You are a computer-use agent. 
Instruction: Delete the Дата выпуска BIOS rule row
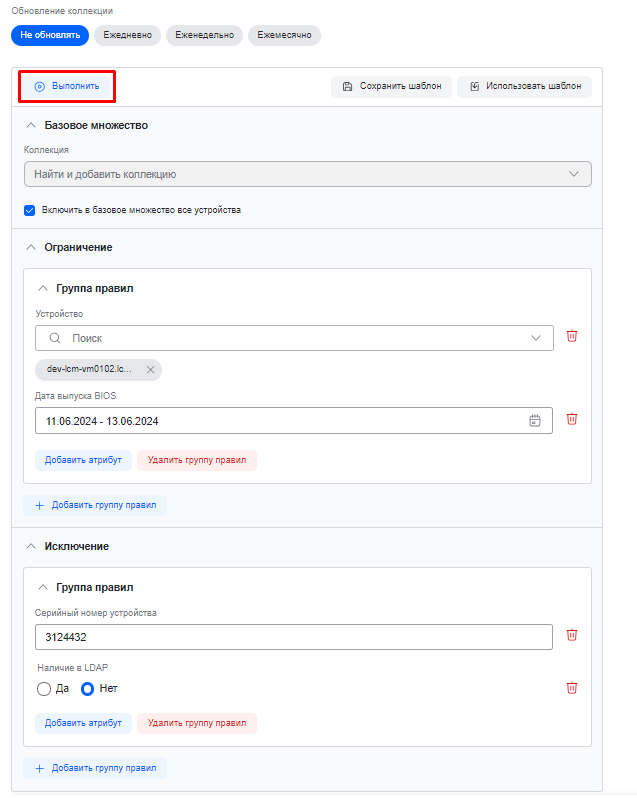[x=572, y=420]
